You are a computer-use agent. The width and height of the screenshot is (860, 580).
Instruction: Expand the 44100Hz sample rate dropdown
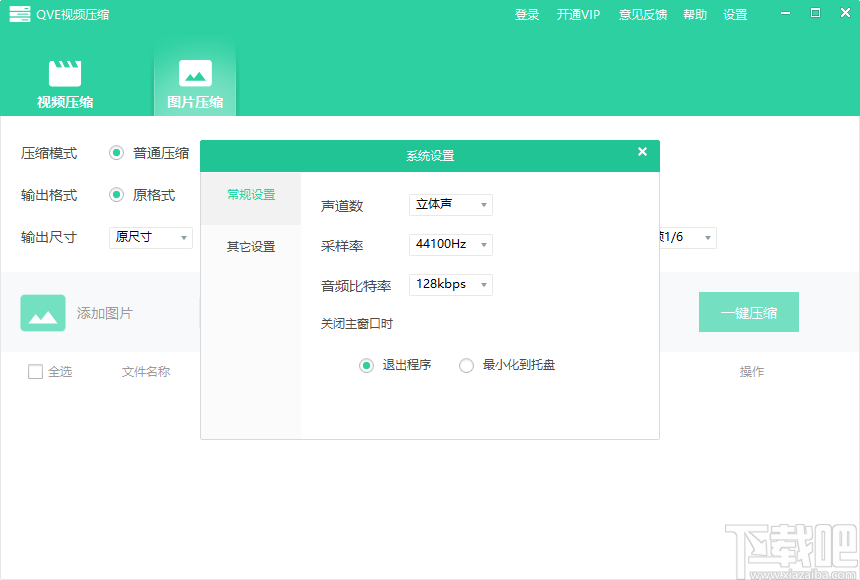tap(450, 244)
